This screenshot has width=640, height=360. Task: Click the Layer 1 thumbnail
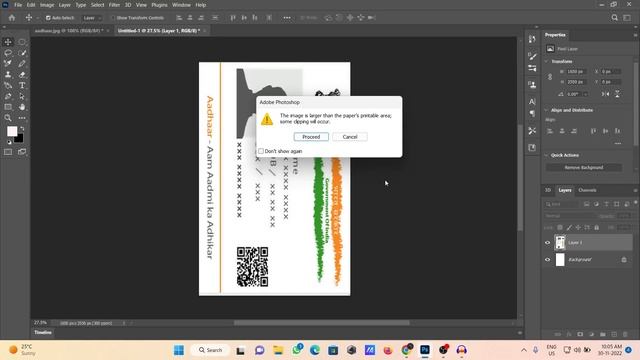560,242
